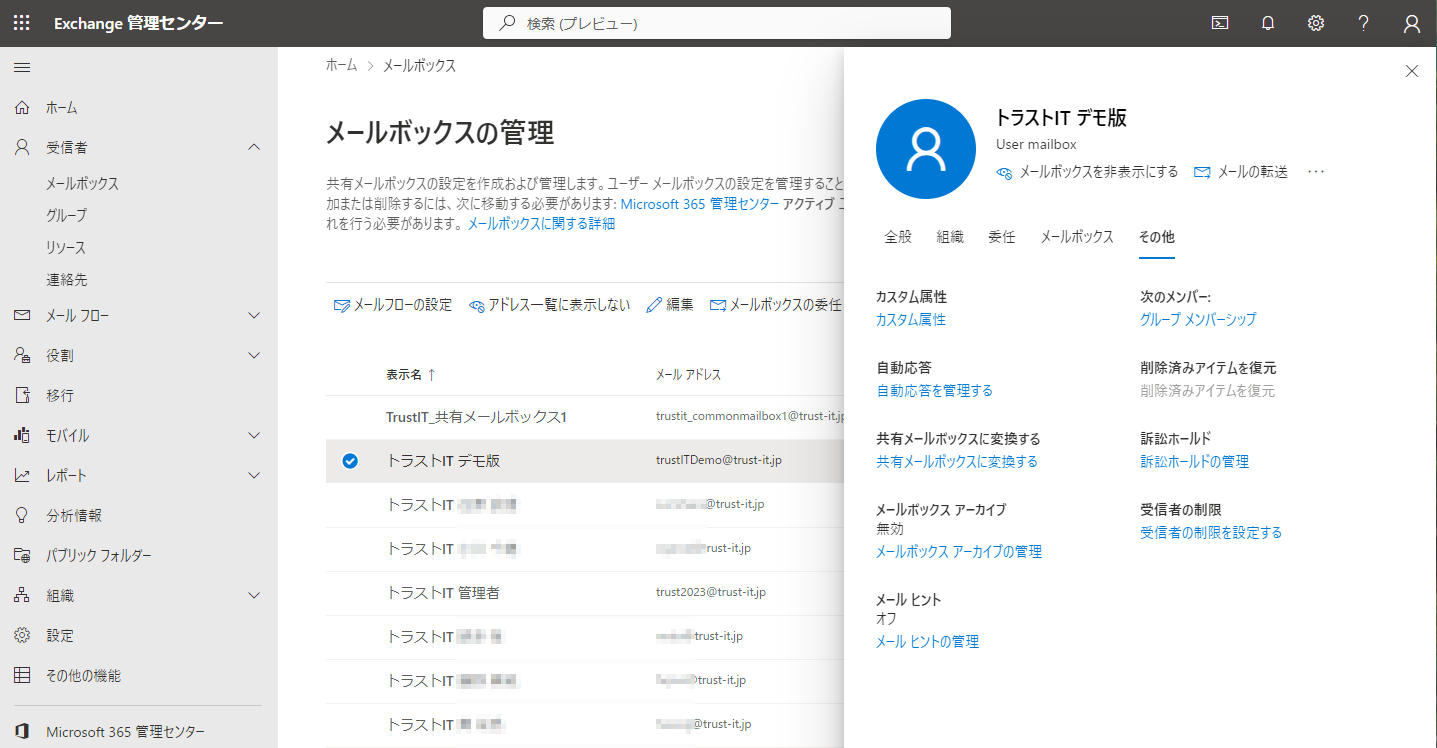Click the notifications bell icon
1437x748 pixels.
[1268, 23]
